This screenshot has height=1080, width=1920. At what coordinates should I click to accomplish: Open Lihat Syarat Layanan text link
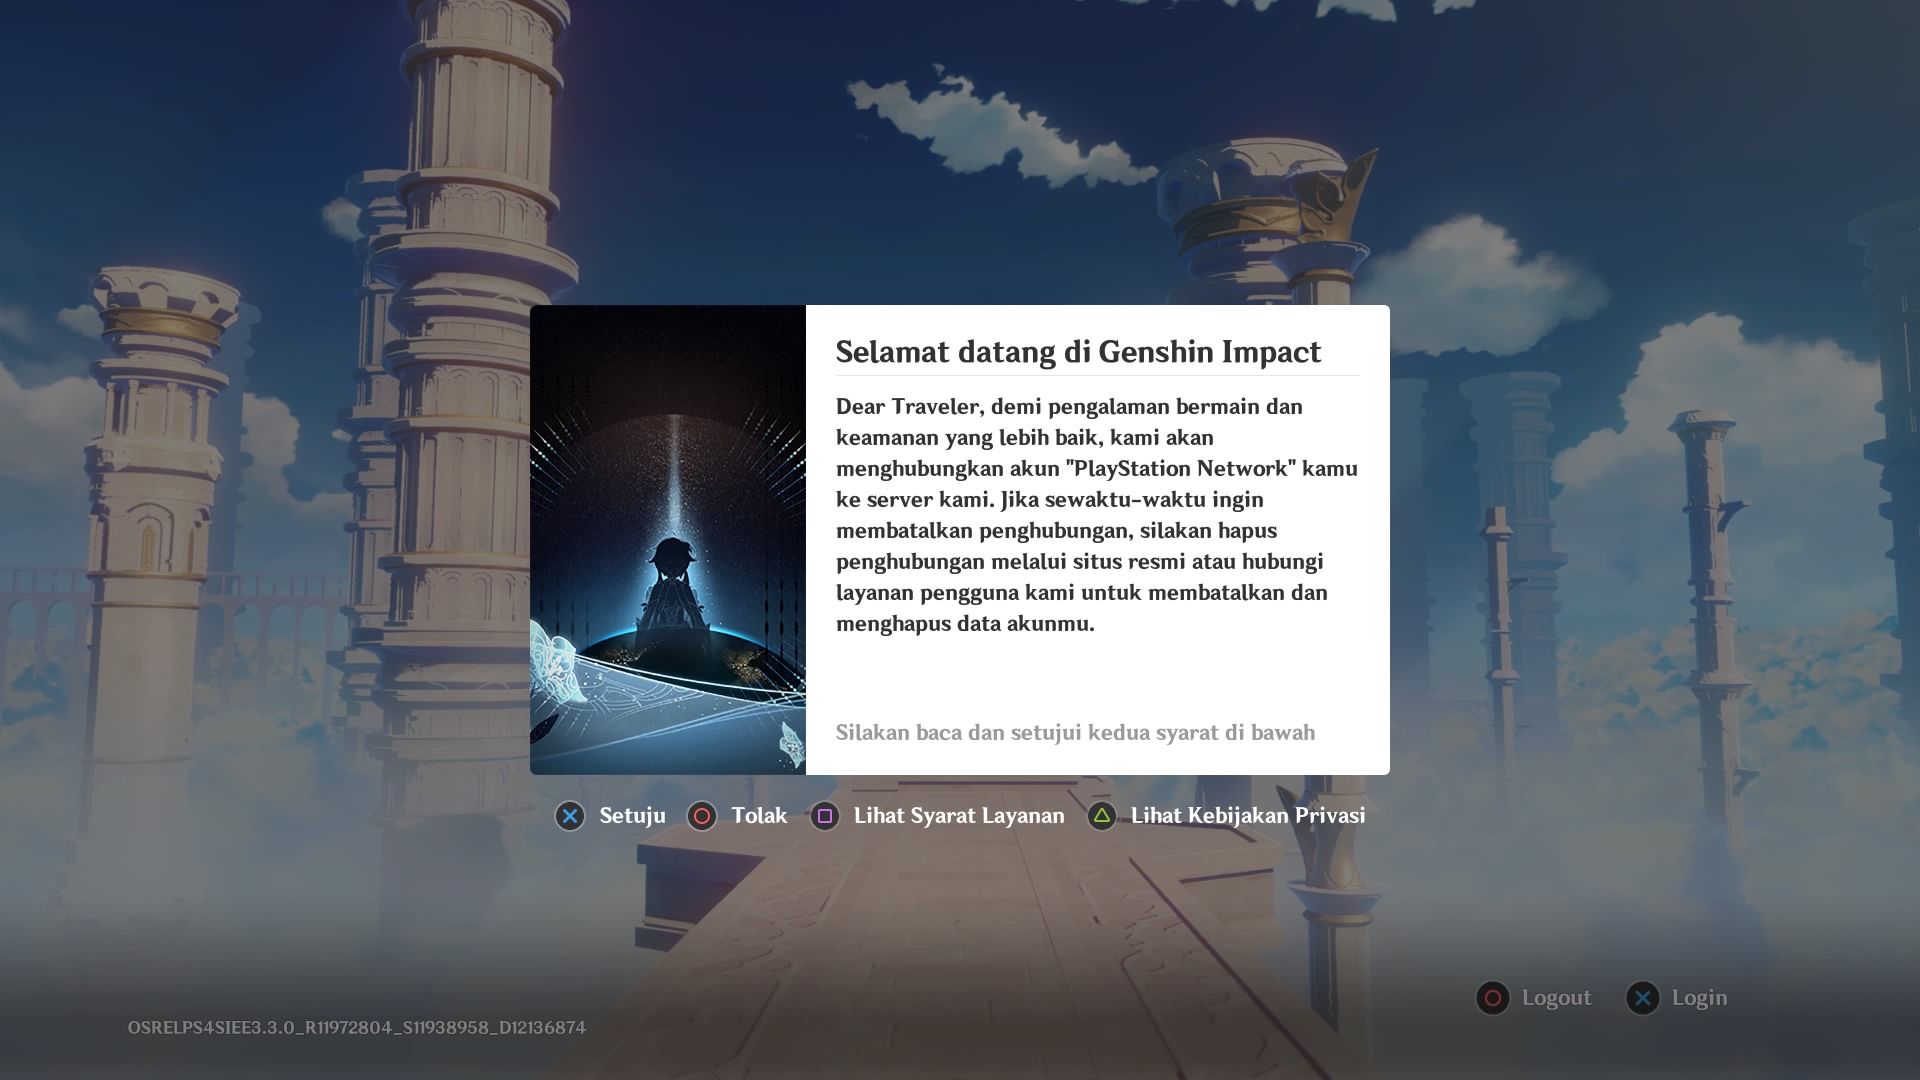tap(958, 816)
